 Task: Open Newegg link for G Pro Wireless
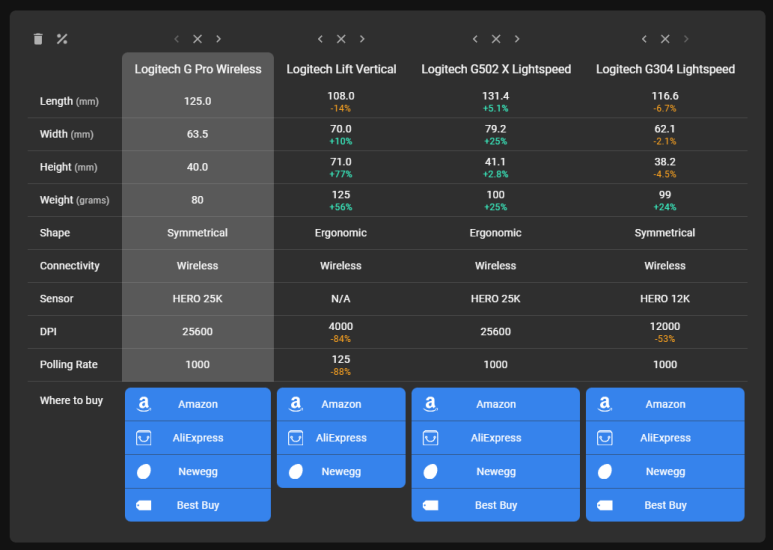tap(198, 472)
